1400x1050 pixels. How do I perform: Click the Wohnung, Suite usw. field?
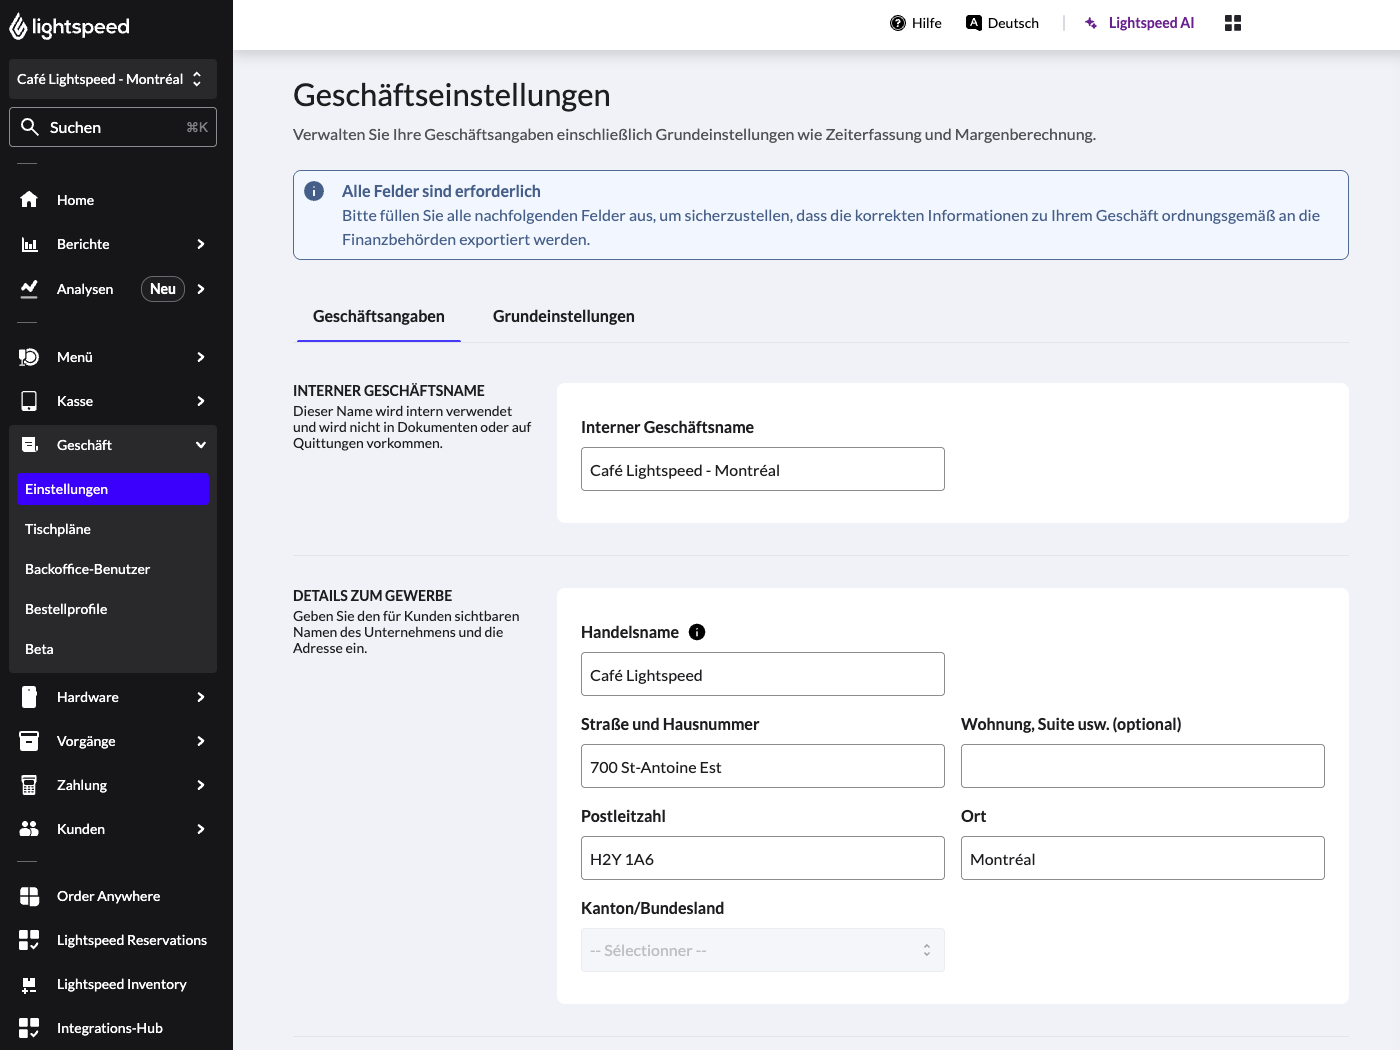coord(1143,766)
